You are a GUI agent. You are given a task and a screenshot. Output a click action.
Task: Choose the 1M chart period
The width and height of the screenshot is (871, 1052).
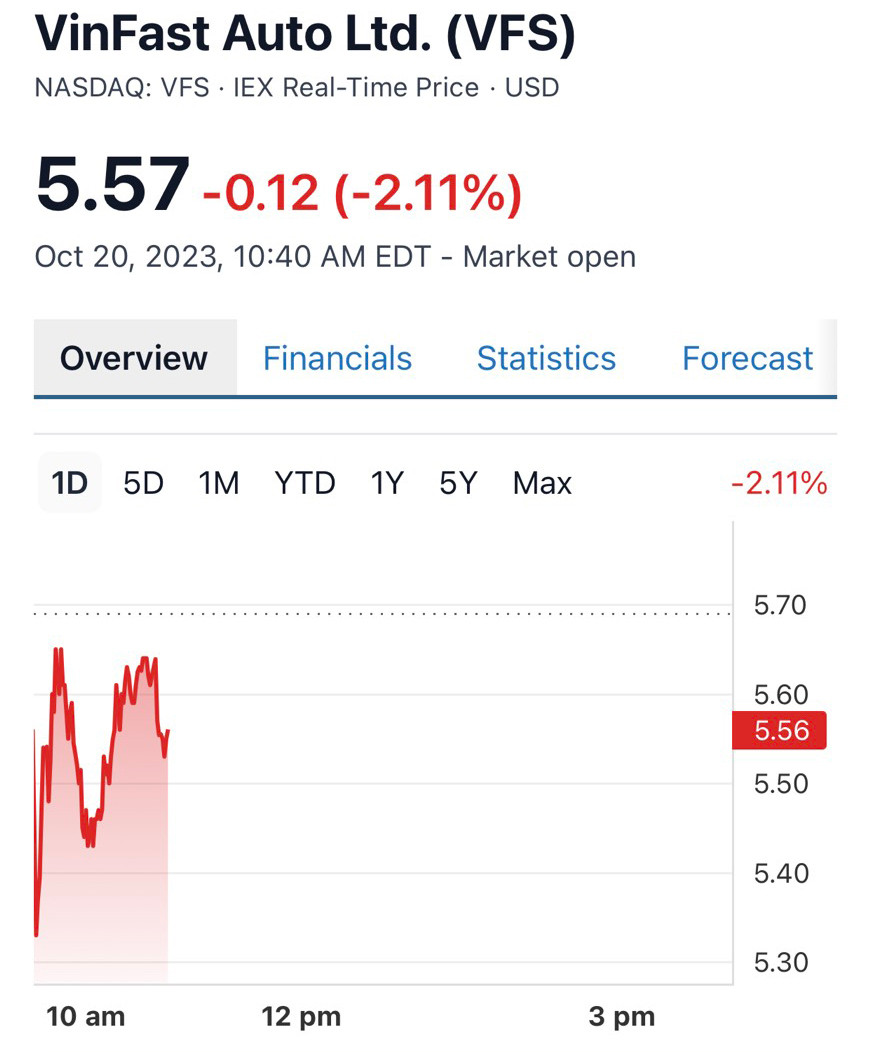click(x=219, y=483)
